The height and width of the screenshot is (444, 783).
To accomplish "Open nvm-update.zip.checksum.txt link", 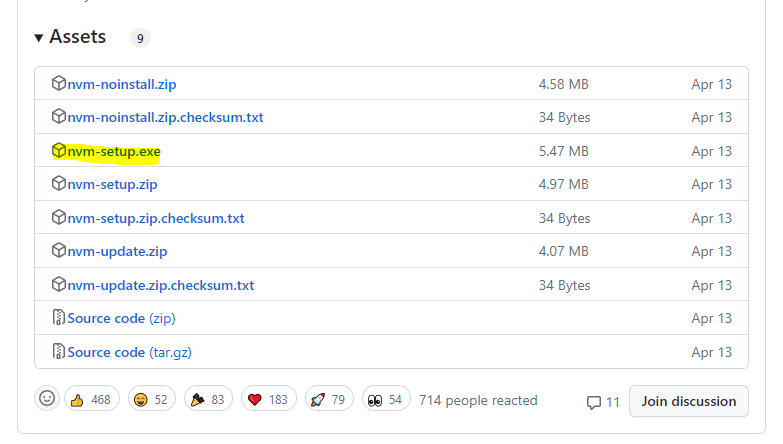I will [161, 285].
